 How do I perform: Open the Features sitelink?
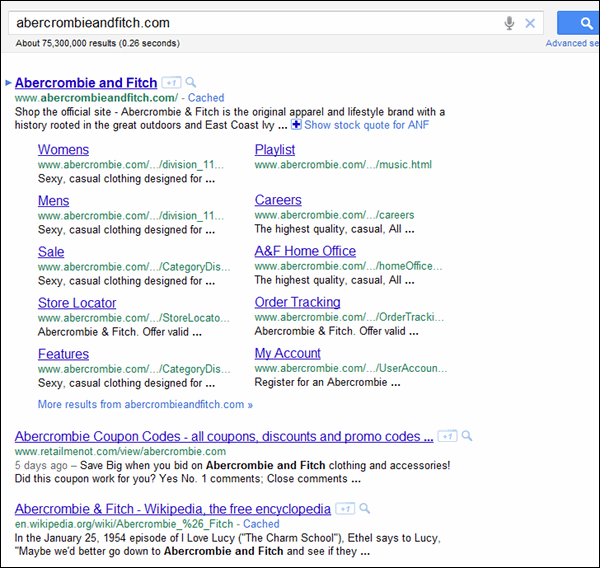click(63, 354)
